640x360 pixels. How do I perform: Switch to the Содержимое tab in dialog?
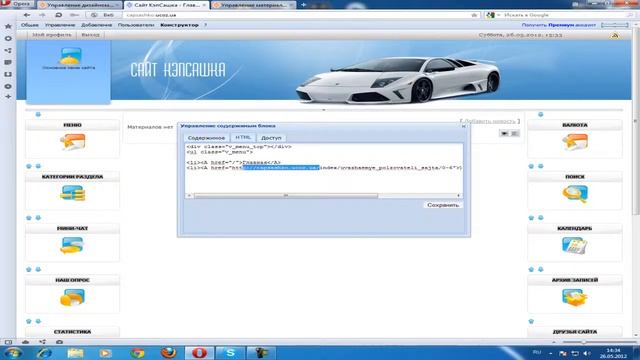point(206,138)
